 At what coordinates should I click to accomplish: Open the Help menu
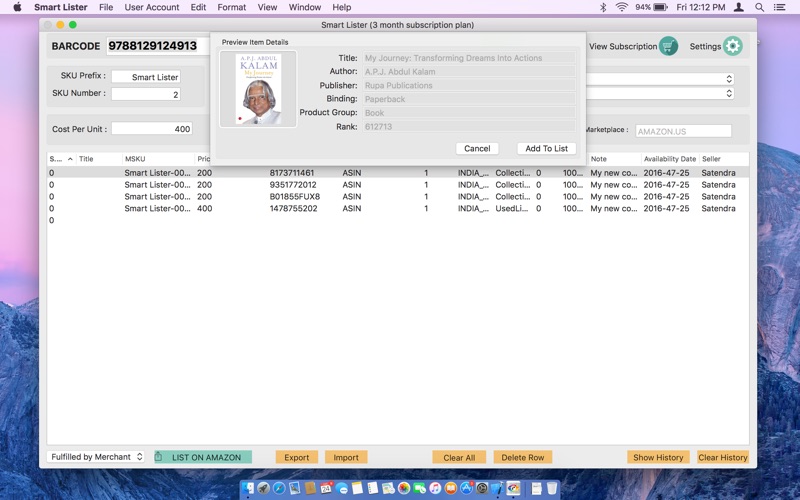click(x=341, y=7)
